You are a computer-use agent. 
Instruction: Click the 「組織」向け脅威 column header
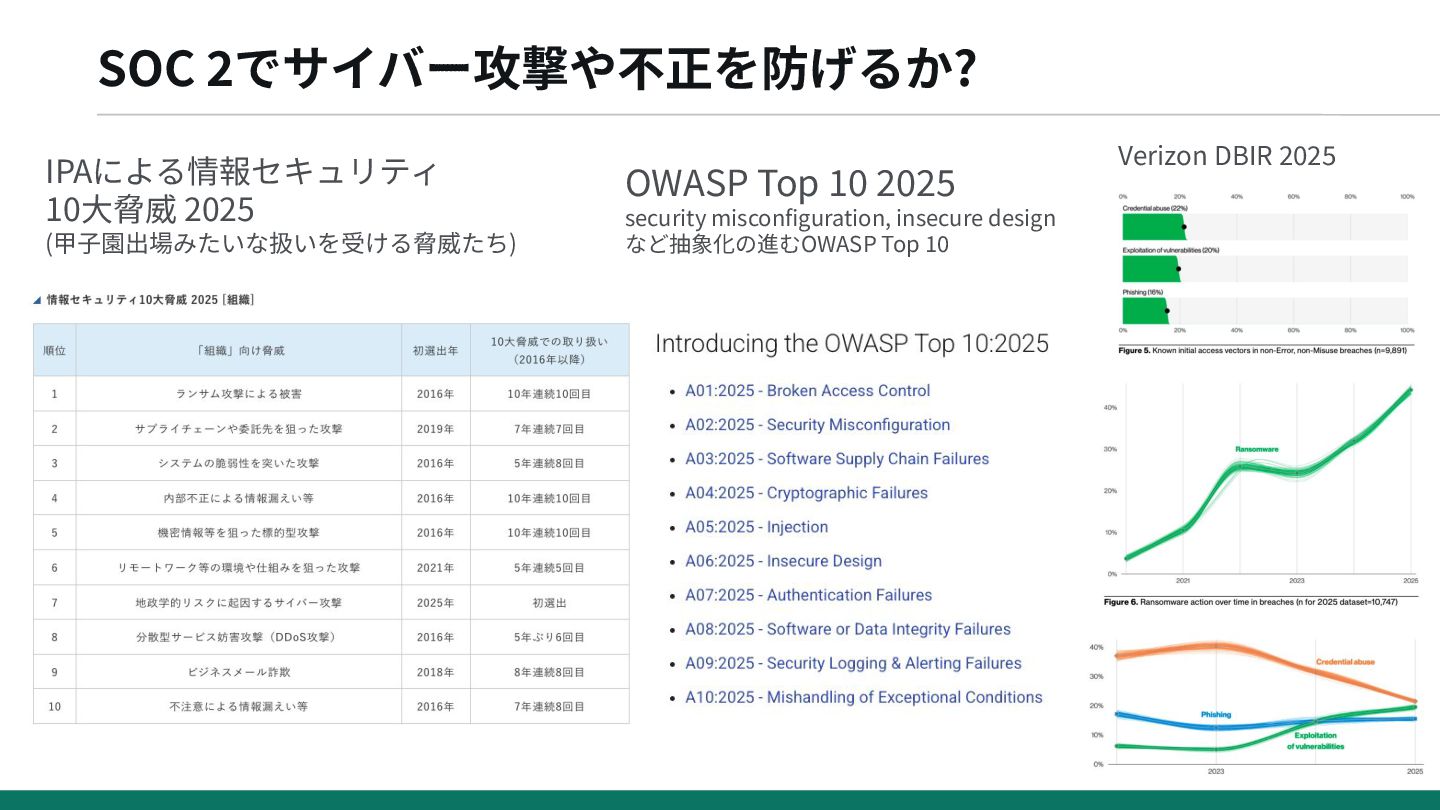[239, 350]
